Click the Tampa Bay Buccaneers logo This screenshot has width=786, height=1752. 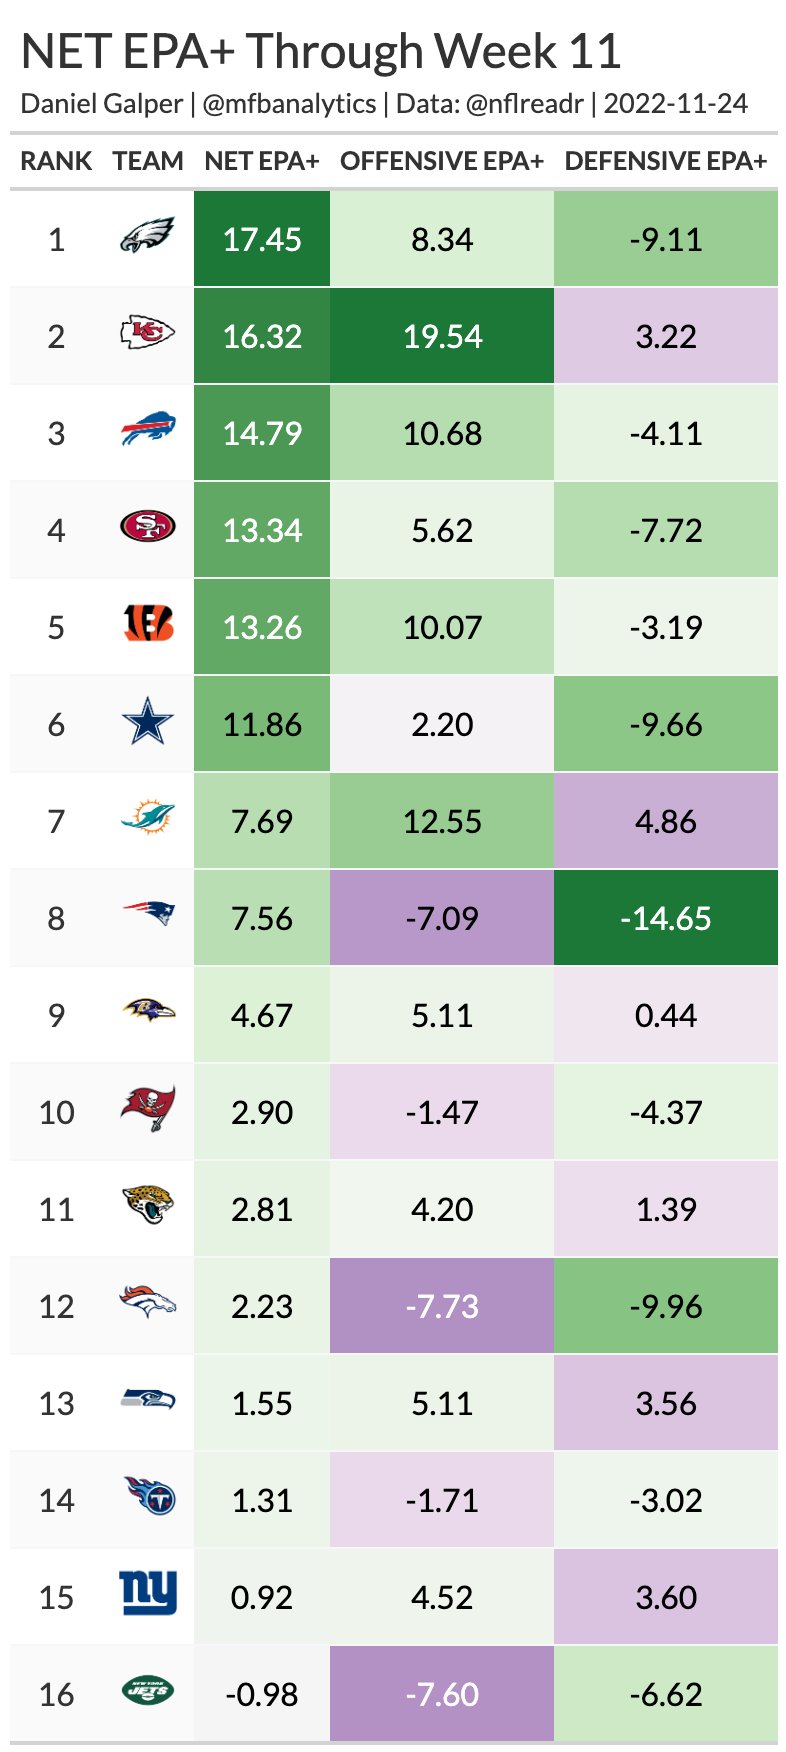148,1109
